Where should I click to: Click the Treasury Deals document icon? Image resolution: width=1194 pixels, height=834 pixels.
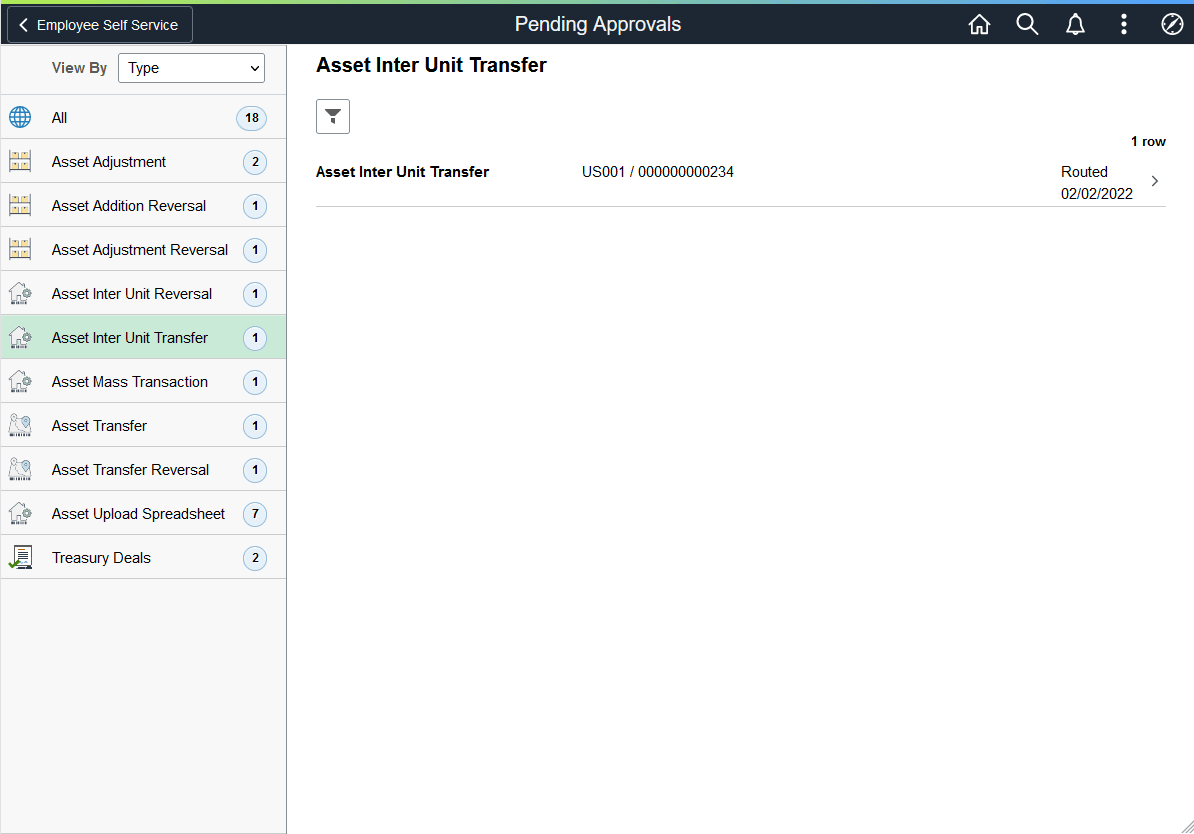tap(20, 557)
